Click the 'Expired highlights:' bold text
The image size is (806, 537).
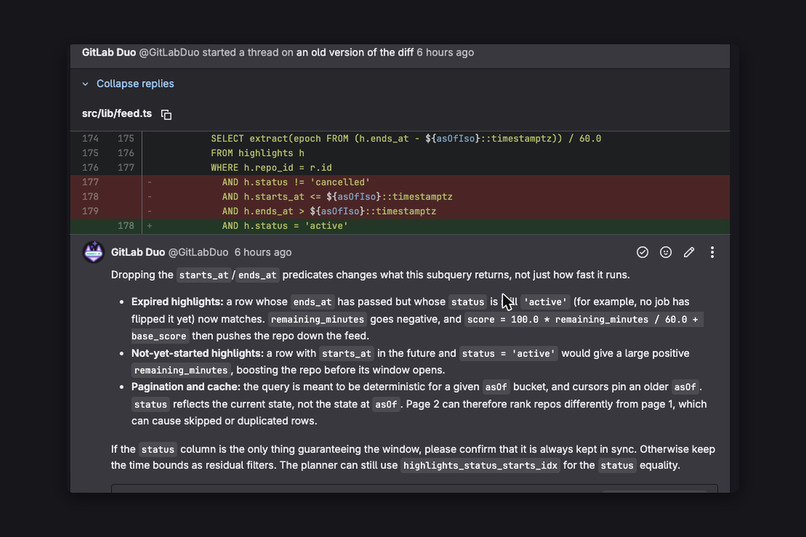pyautogui.click(x=177, y=302)
